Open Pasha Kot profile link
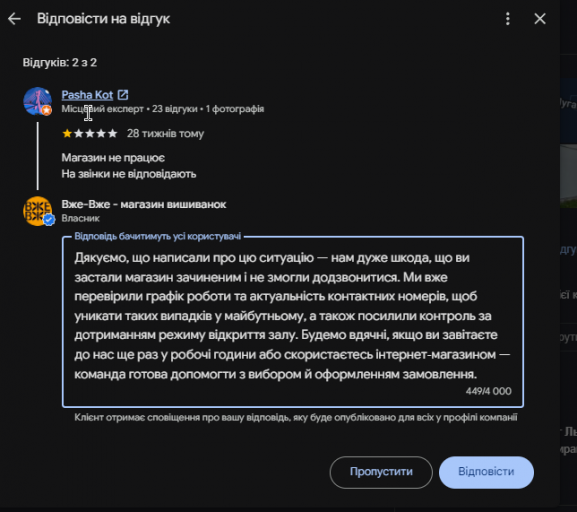 coord(87,95)
